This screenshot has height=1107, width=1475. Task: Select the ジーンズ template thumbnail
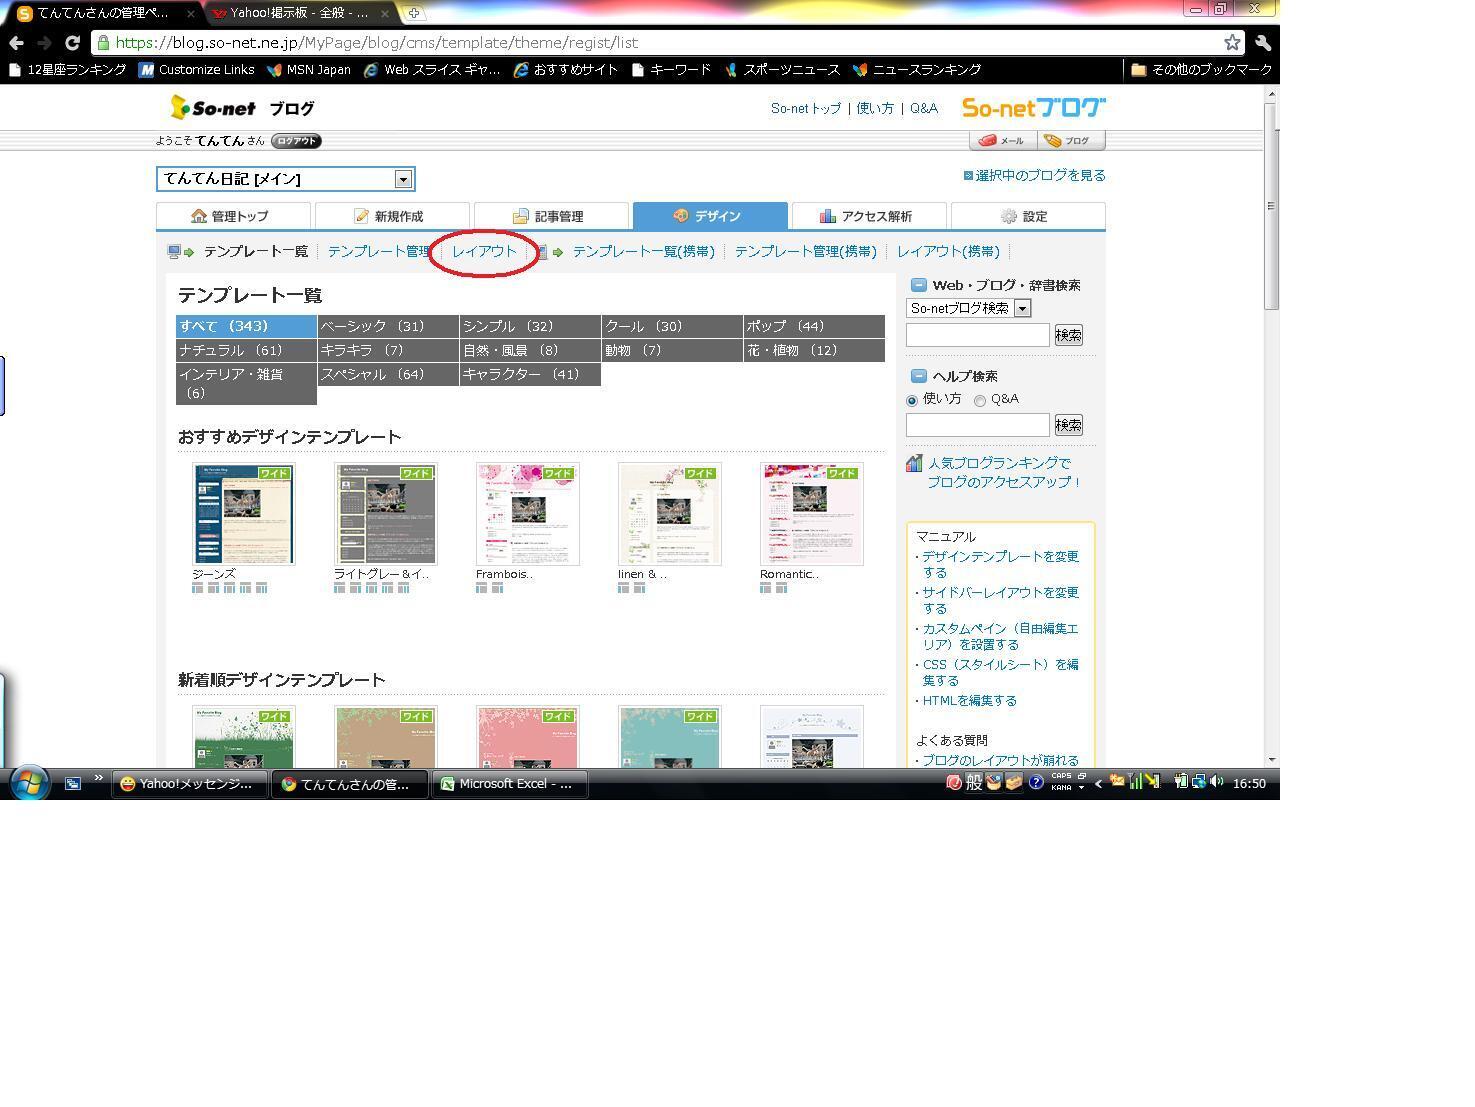pyautogui.click(x=244, y=514)
